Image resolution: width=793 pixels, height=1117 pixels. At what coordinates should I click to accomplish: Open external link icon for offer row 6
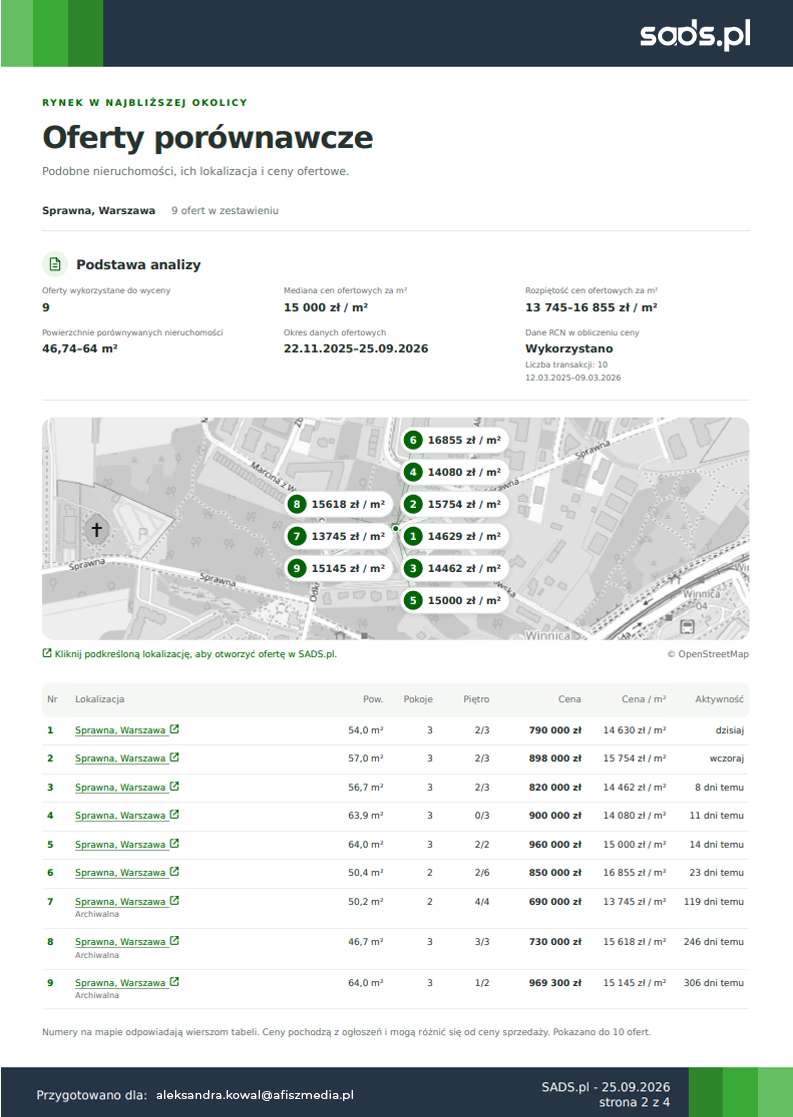point(175,872)
